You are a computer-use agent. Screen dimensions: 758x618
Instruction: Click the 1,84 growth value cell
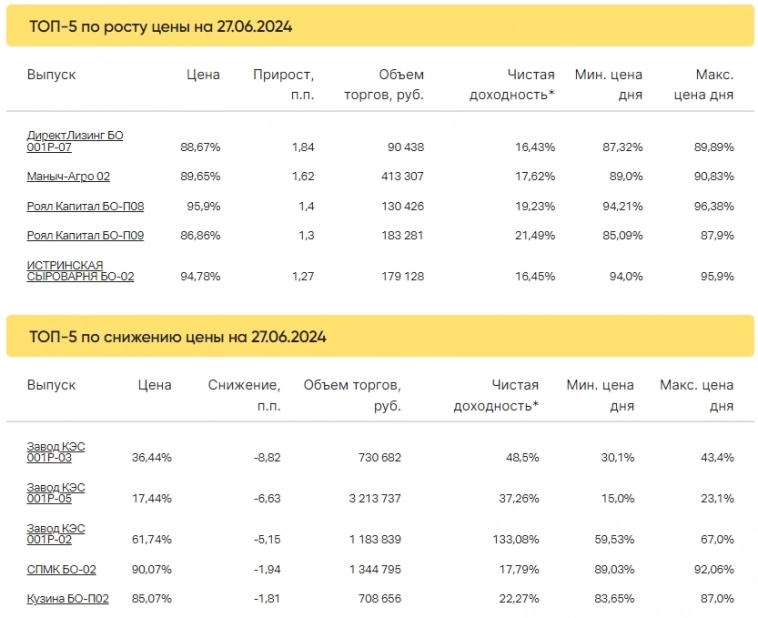tap(303, 147)
